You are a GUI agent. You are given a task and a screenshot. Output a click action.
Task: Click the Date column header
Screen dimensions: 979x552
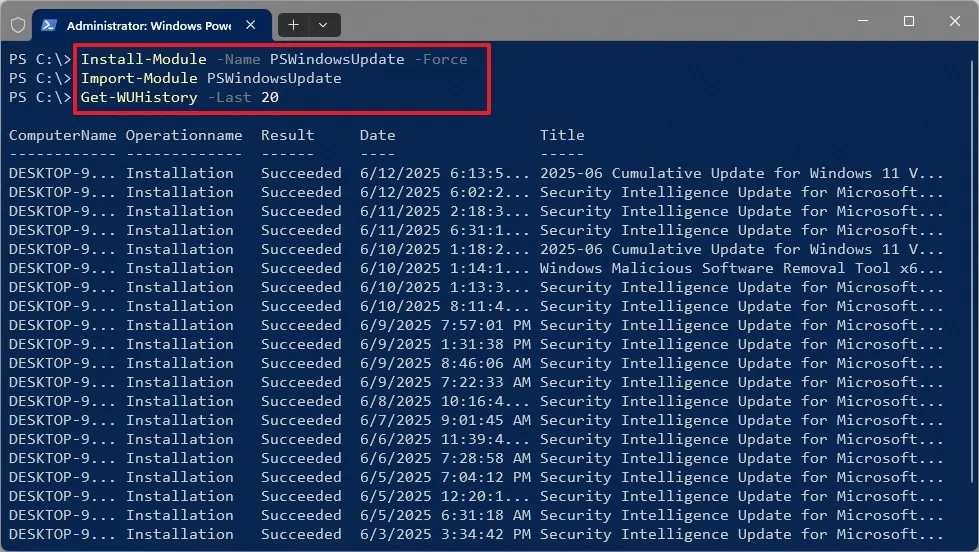pos(378,135)
